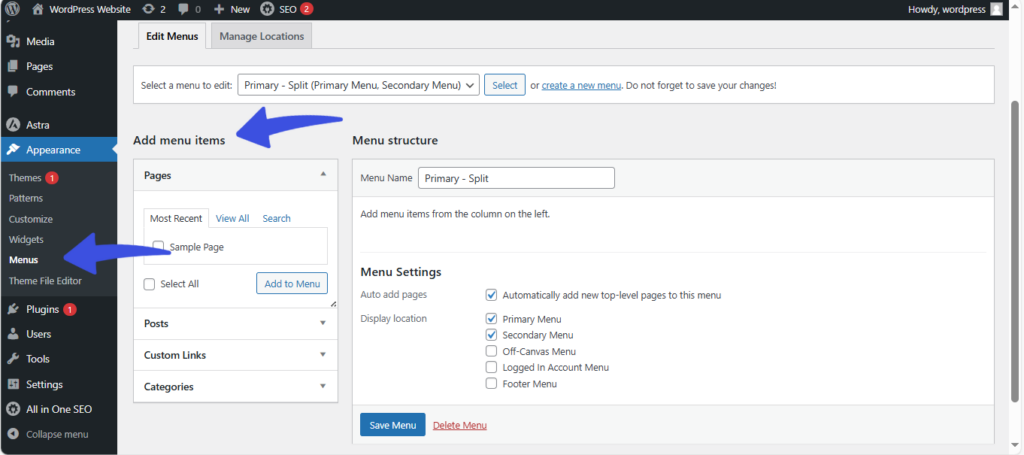Click the Select button
The image size is (1024, 455).
505,85
